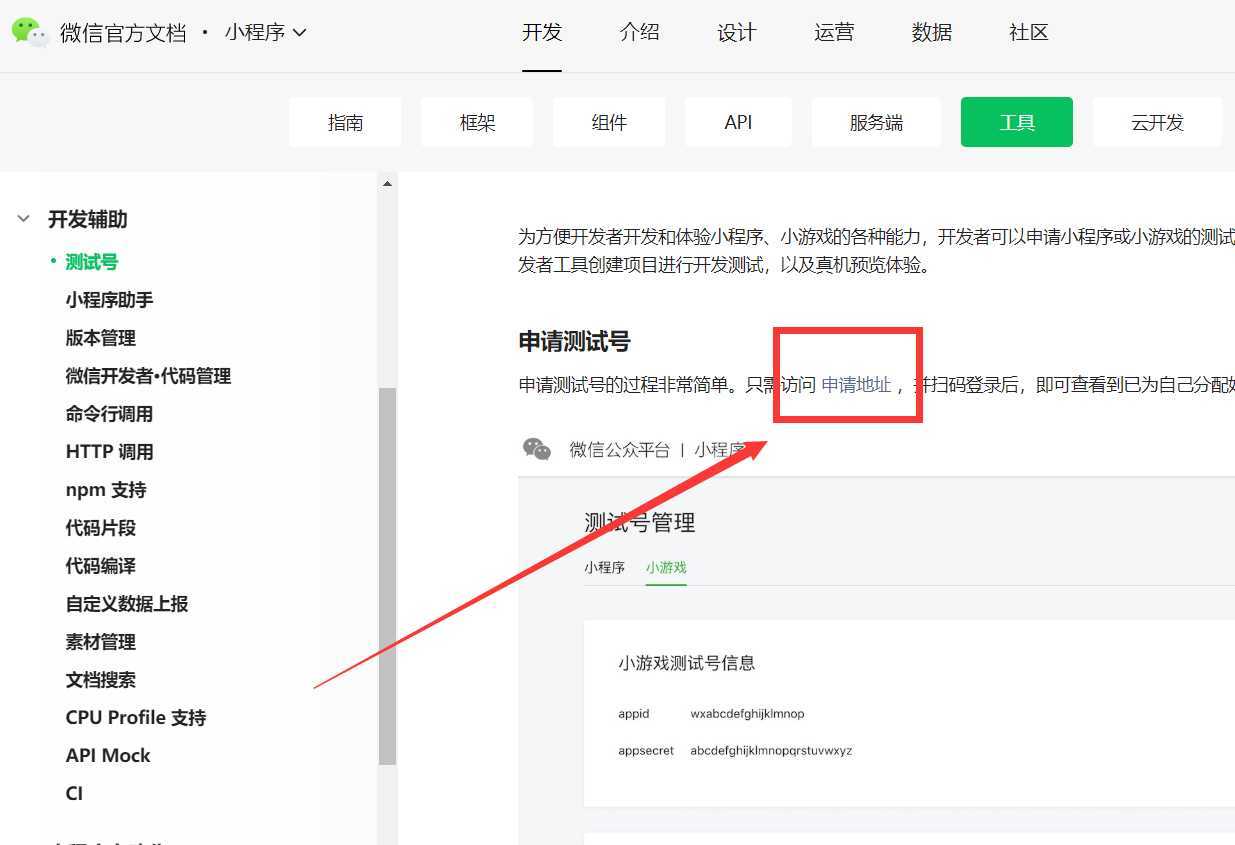Select the API category button

pos(738,122)
